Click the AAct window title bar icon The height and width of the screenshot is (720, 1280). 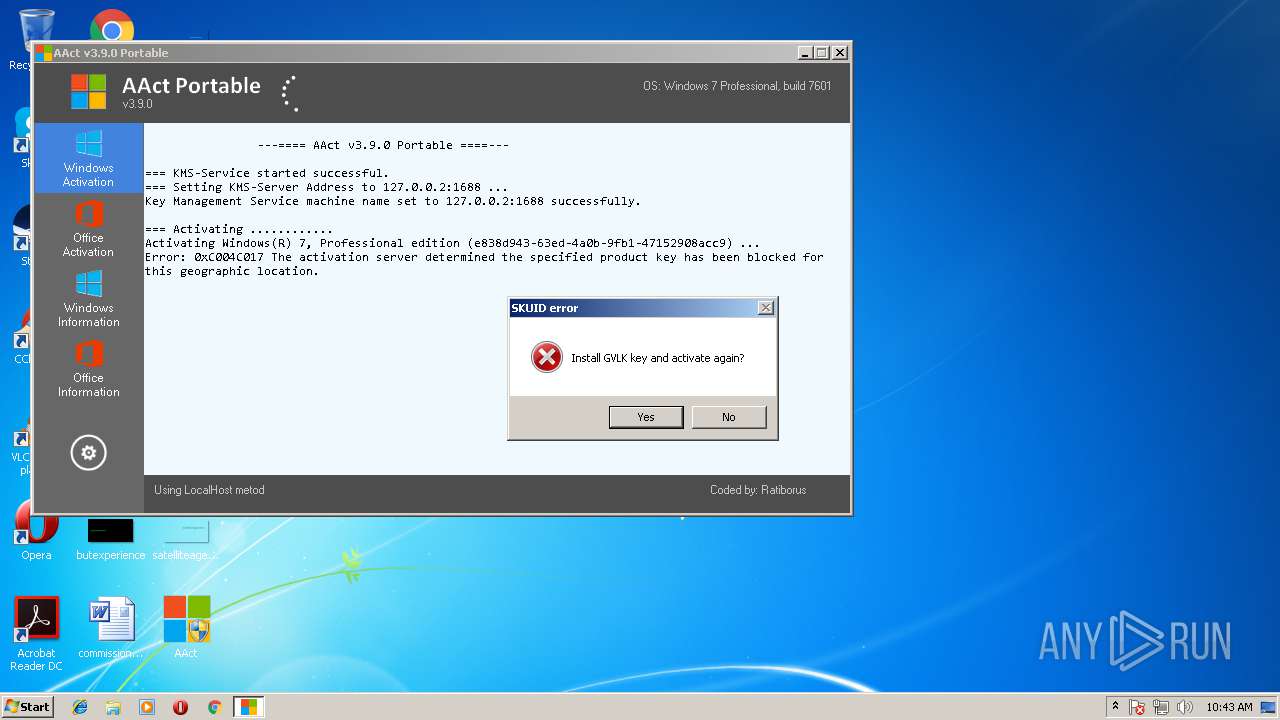(x=44, y=53)
